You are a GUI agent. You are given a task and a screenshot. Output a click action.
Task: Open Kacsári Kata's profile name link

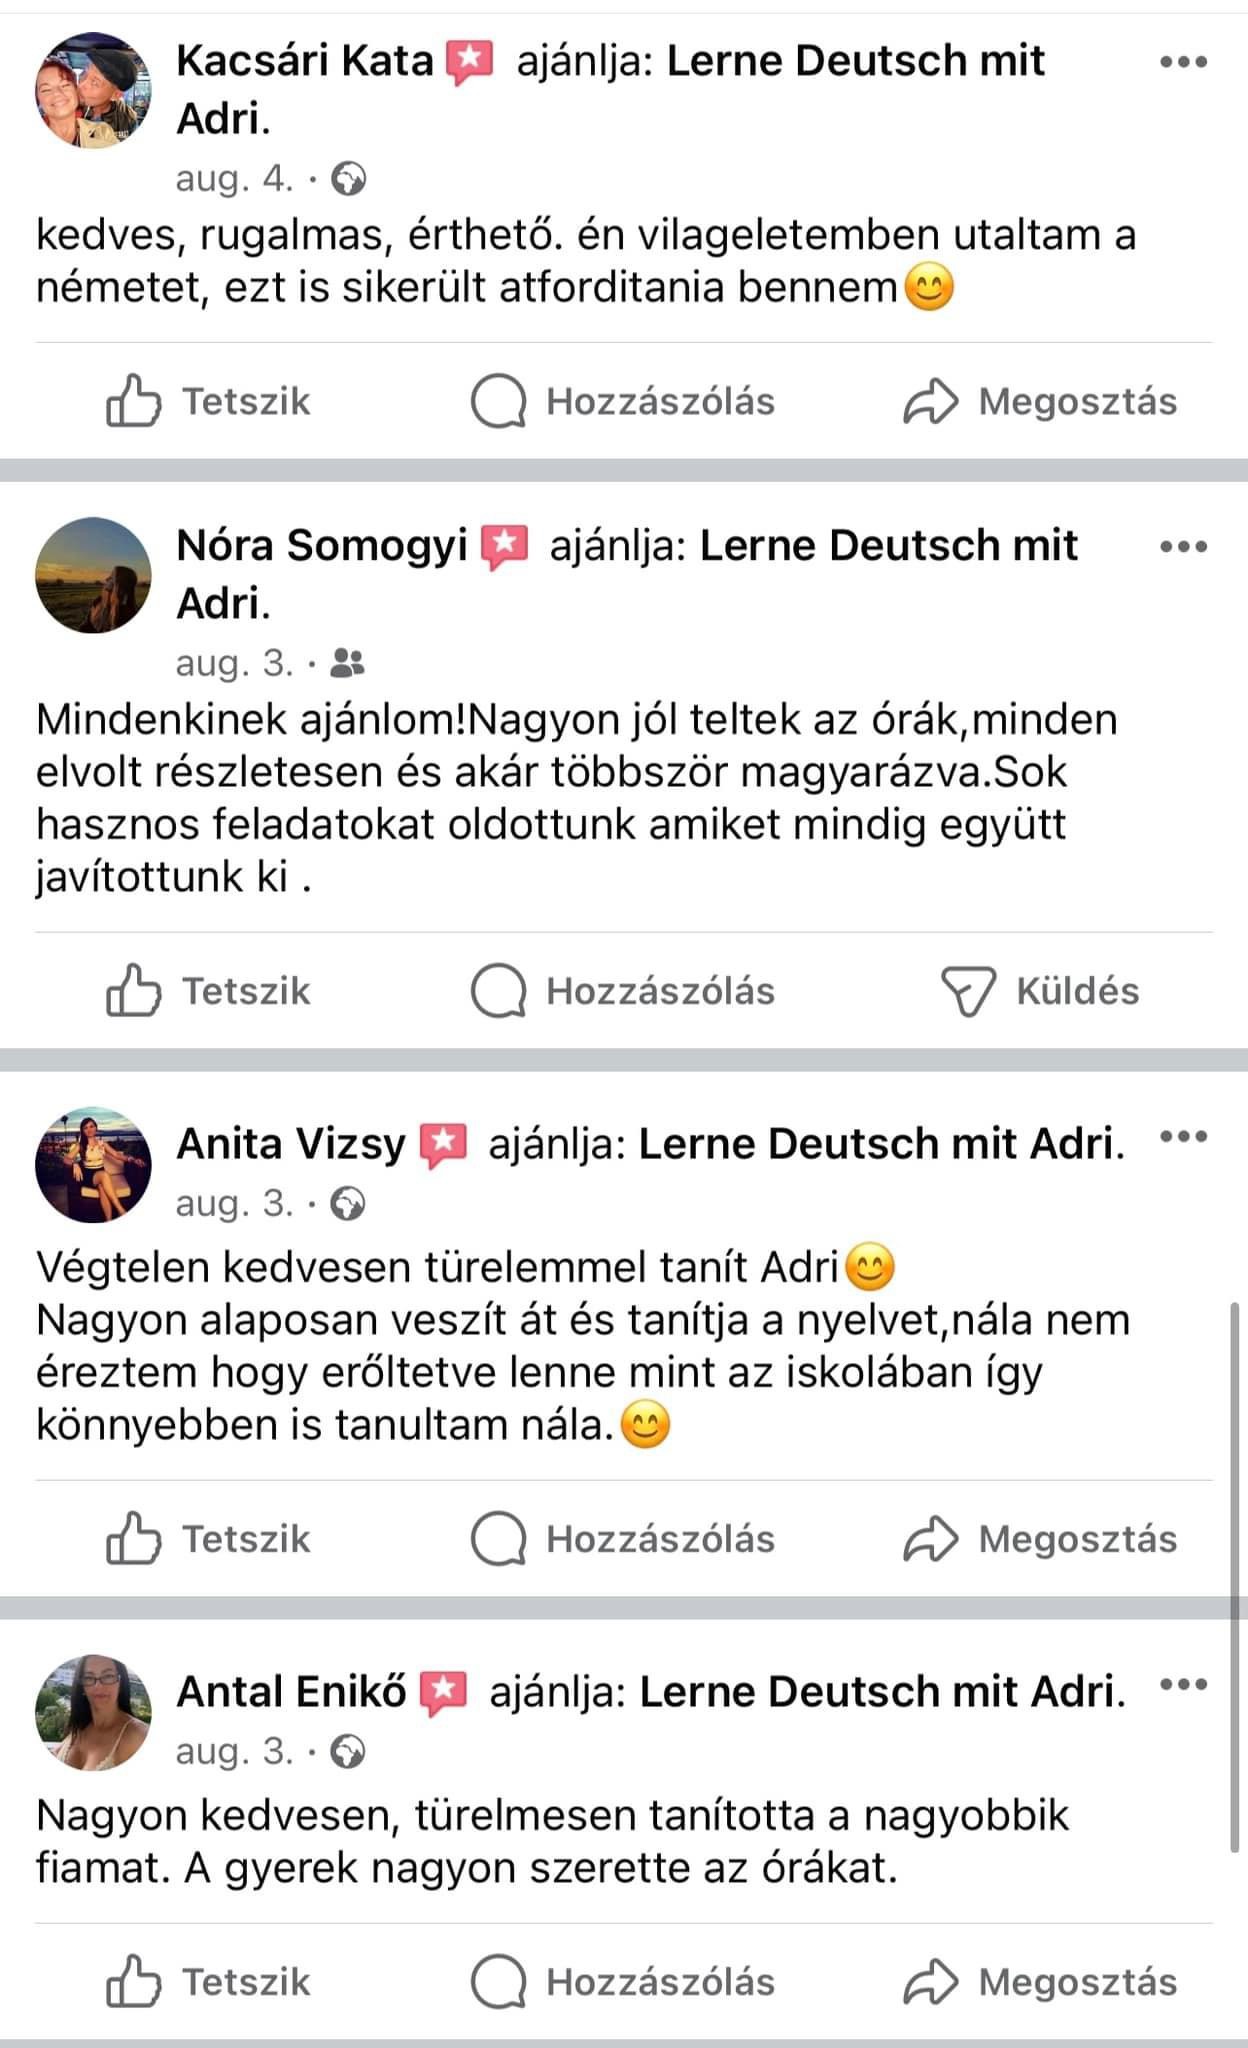point(305,61)
